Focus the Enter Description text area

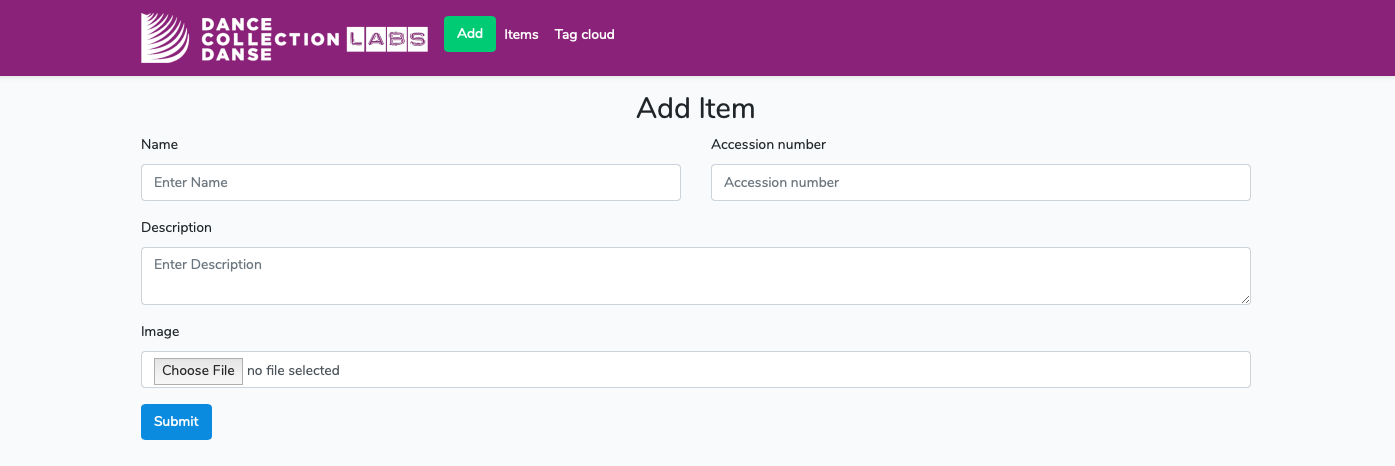click(x=695, y=275)
